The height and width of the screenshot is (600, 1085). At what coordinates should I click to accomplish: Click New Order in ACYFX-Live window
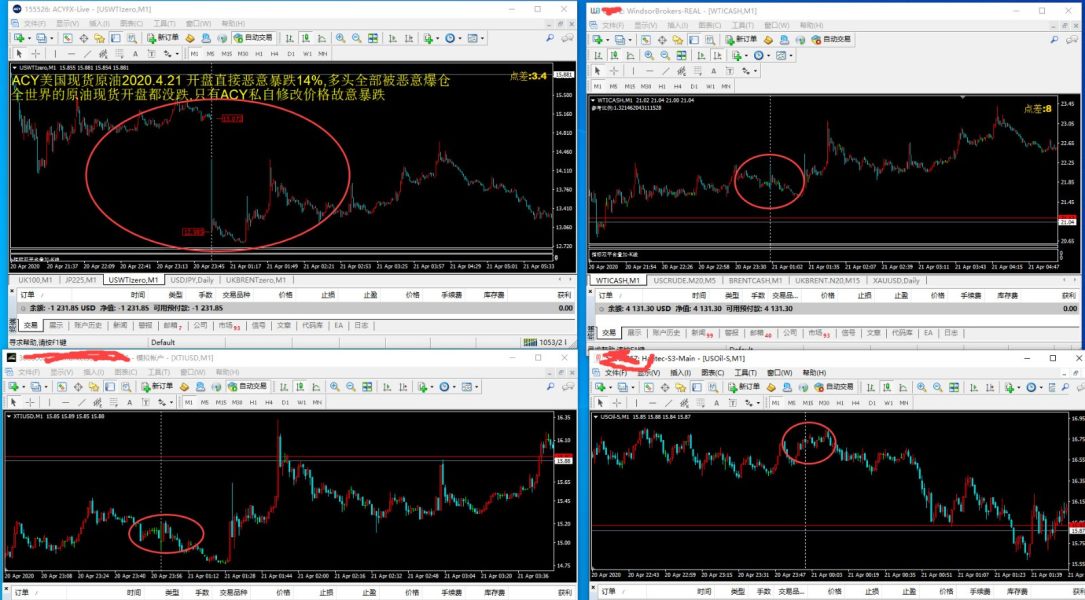point(164,37)
